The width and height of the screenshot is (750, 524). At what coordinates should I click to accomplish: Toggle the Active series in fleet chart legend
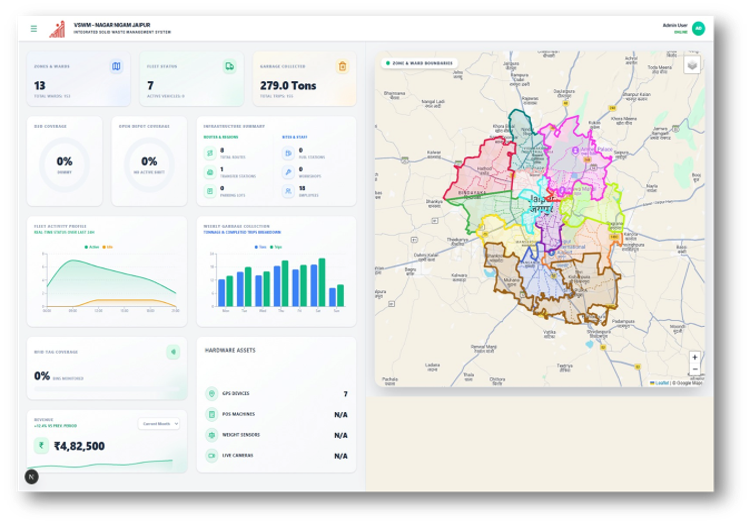[x=92, y=247]
